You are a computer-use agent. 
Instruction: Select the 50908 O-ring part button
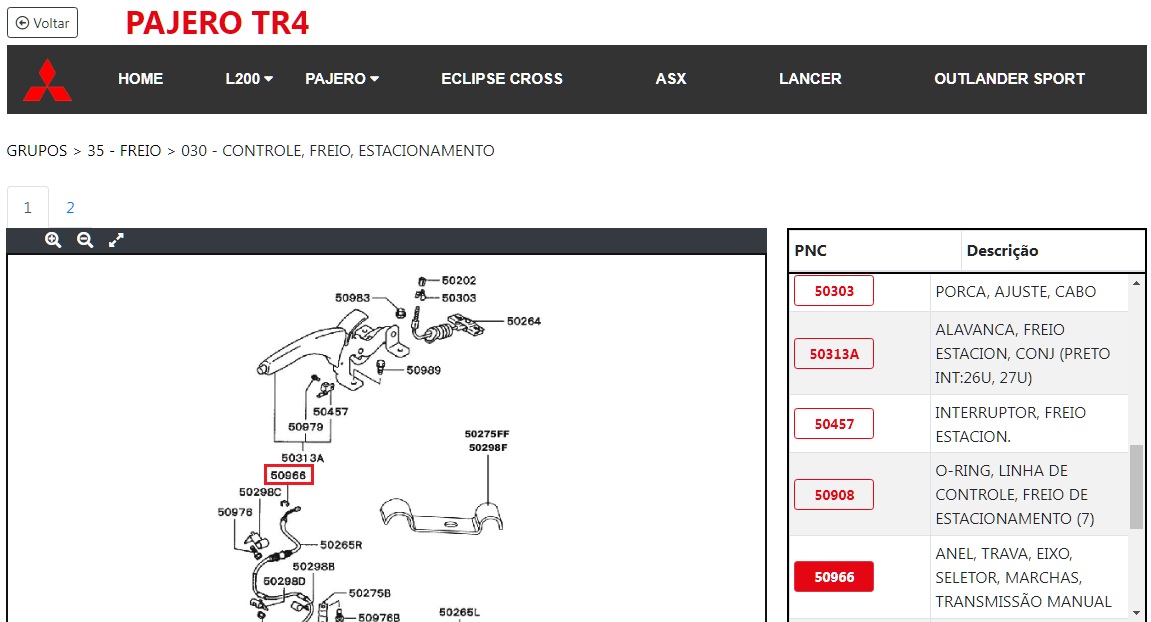(833, 494)
